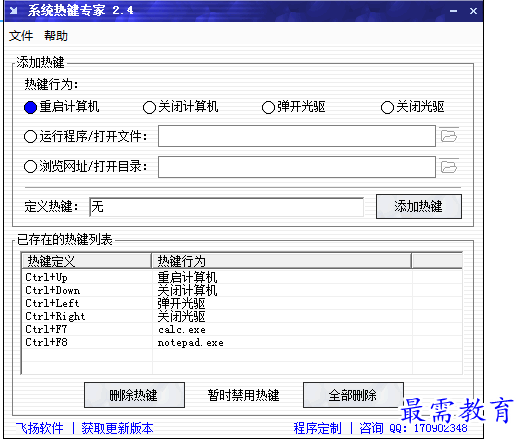Select the 浏览网址/打开目录 radio option
This screenshot has height=442, width=522.
[x=85, y=166]
